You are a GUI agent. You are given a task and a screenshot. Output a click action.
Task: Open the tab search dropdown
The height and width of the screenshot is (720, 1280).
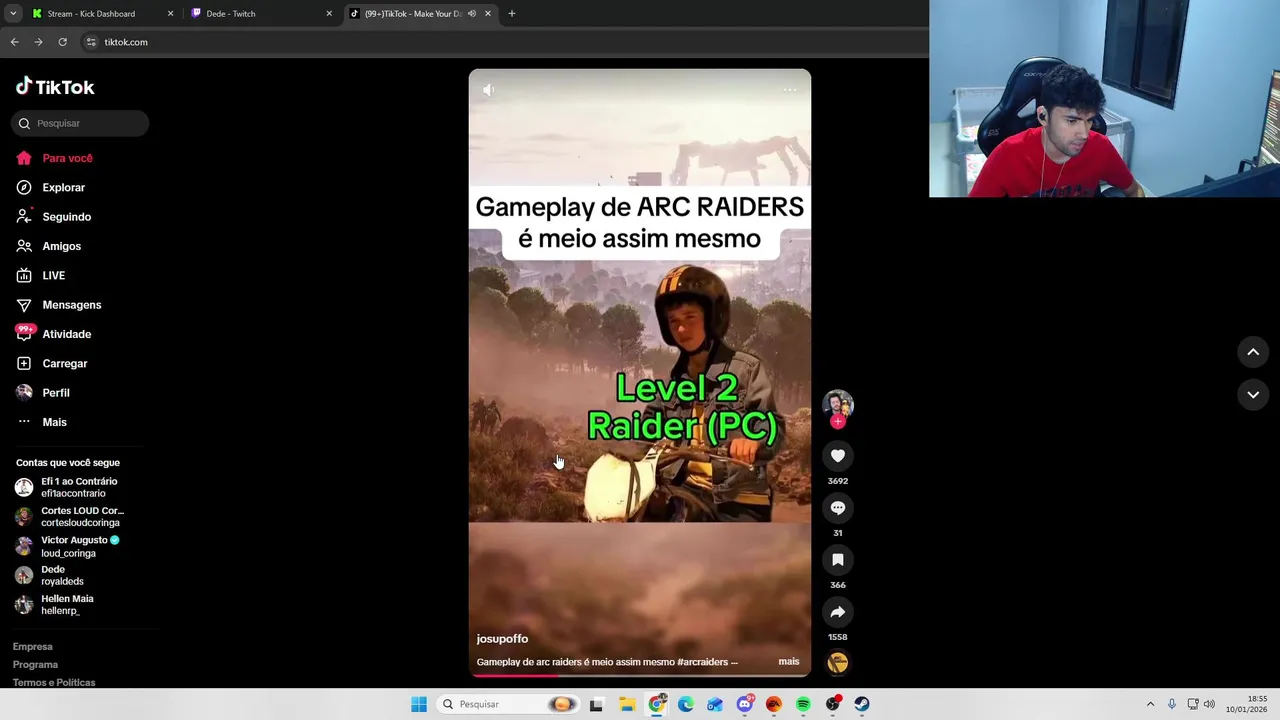coord(12,14)
